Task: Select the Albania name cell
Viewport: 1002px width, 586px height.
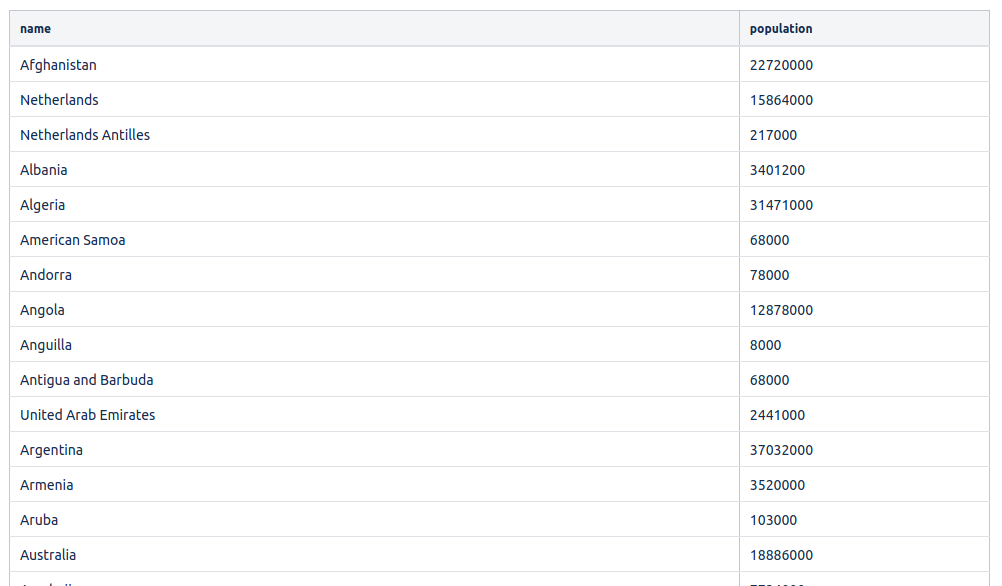Action: (x=44, y=170)
